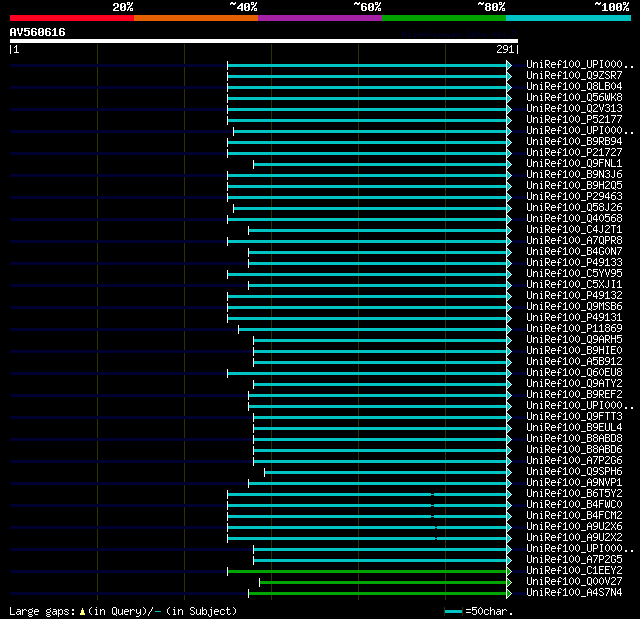The image size is (640, 619).
Task: Click the orange ~40% legend color segment
Action: click(196, 18)
